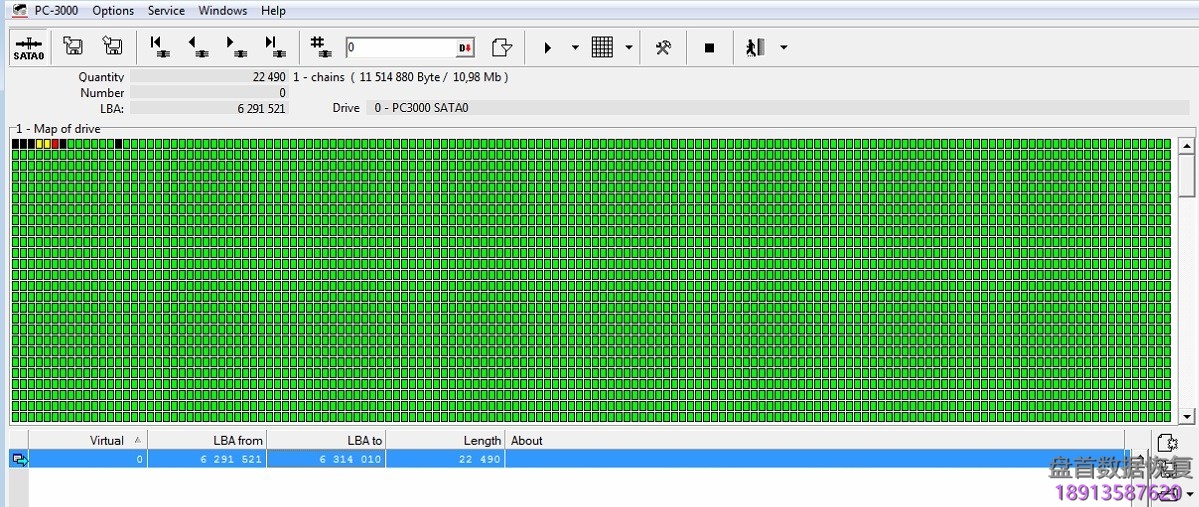Viewport: 1199px width, 507px height.
Task: Open settings with crossed hammers icon
Action: [x=663, y=47]
